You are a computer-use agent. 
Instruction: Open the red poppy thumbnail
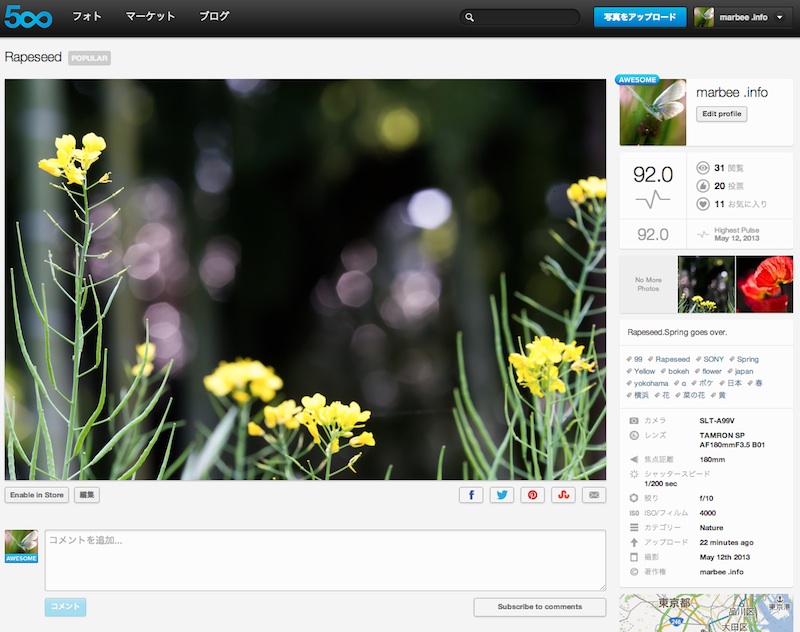pos(764,284)
